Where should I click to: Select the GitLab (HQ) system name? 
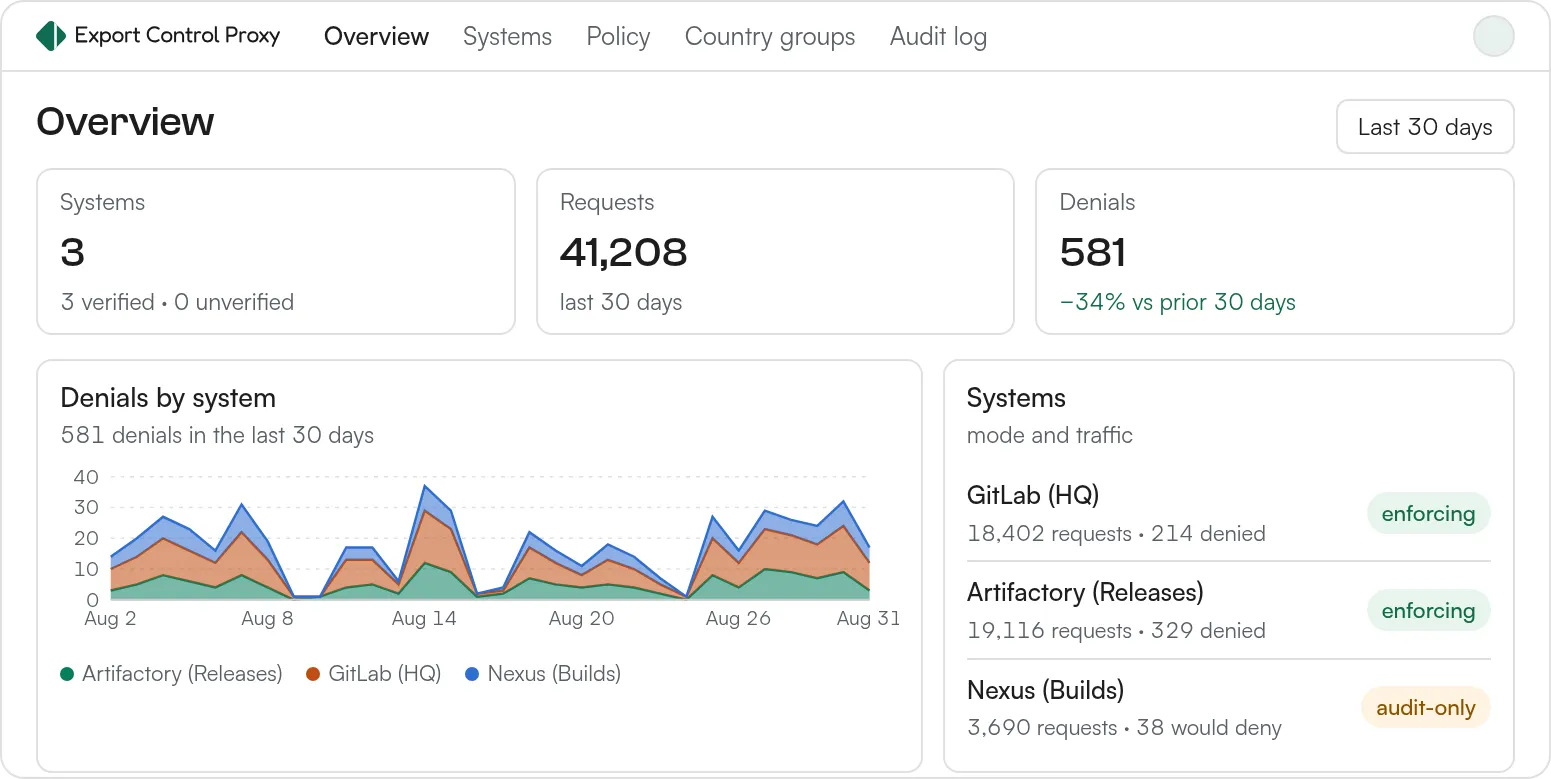tap(1033, 495)
